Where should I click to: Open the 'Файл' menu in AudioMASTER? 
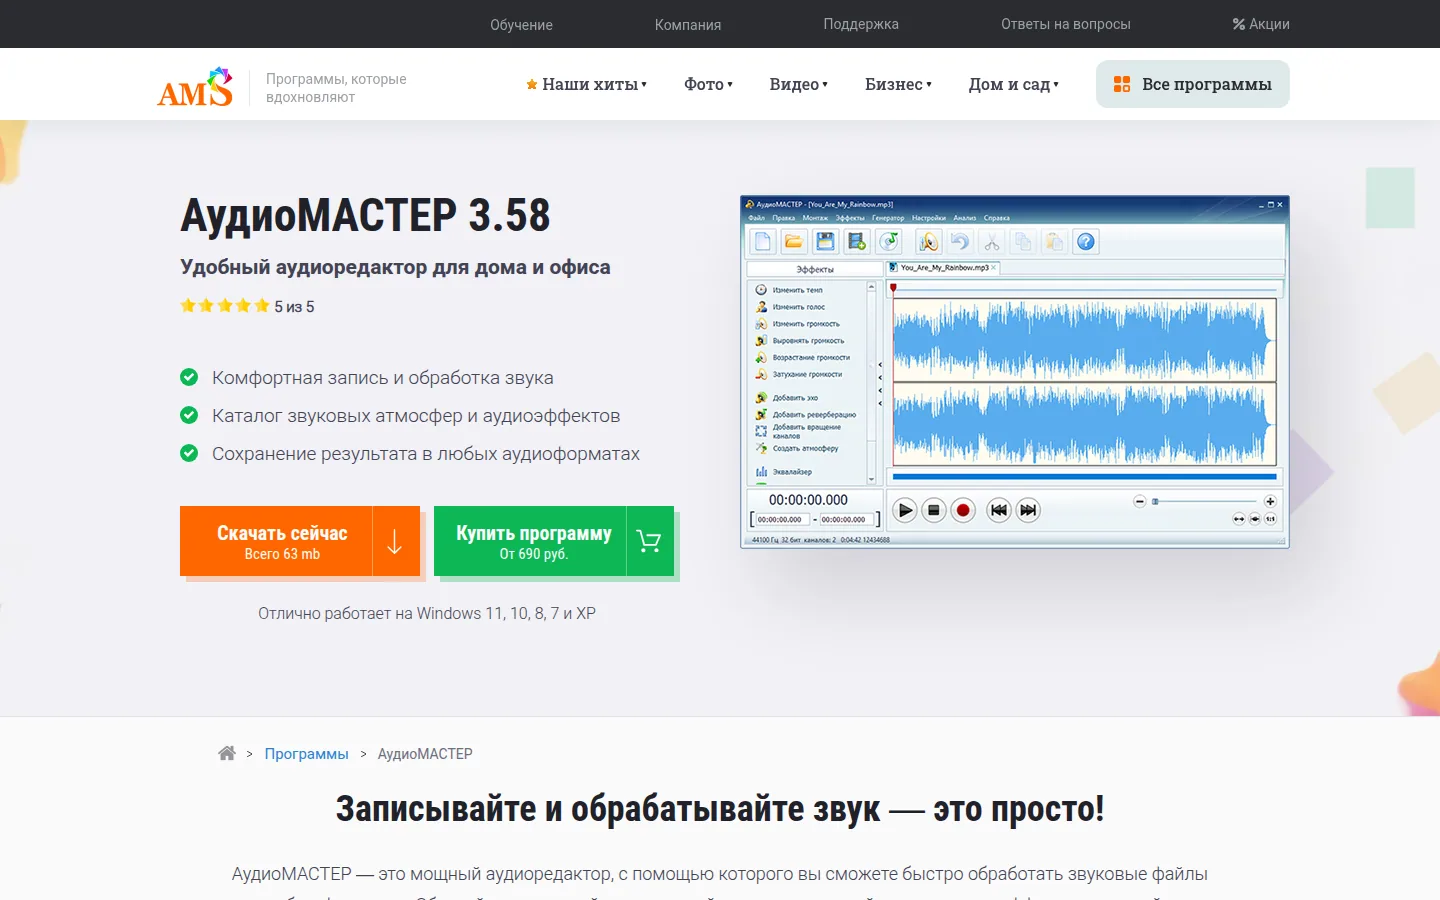pyautogui.click(x=757, y=218)
